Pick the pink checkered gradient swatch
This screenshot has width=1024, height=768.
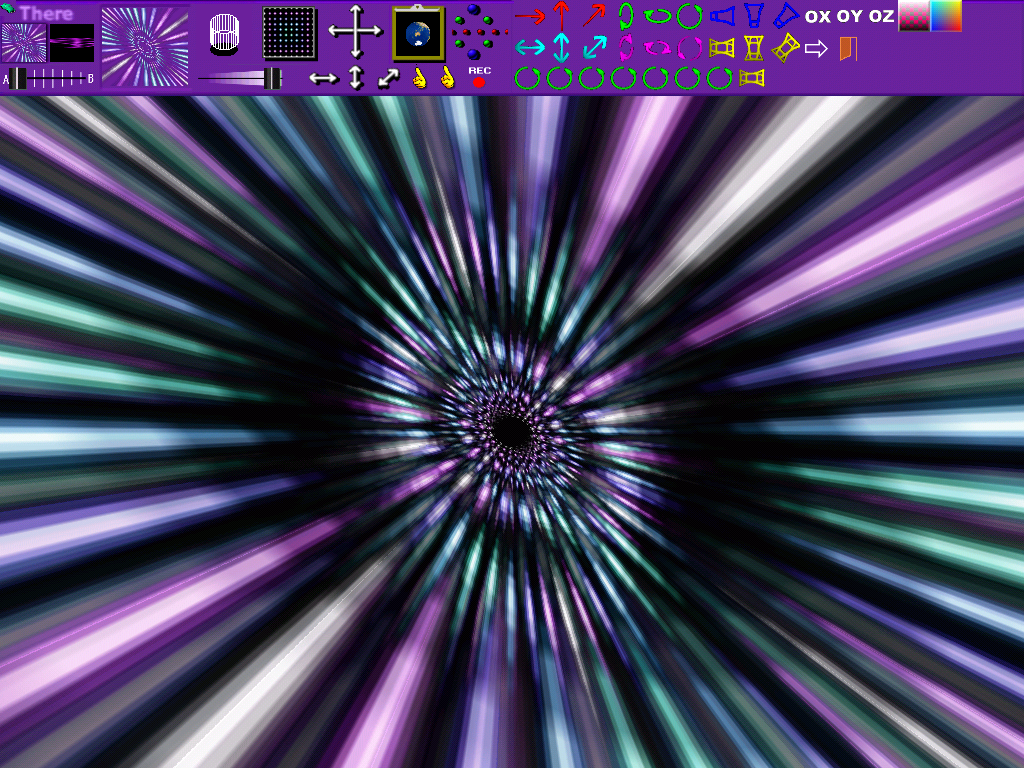pyautogui.click(x=914, y=16)
